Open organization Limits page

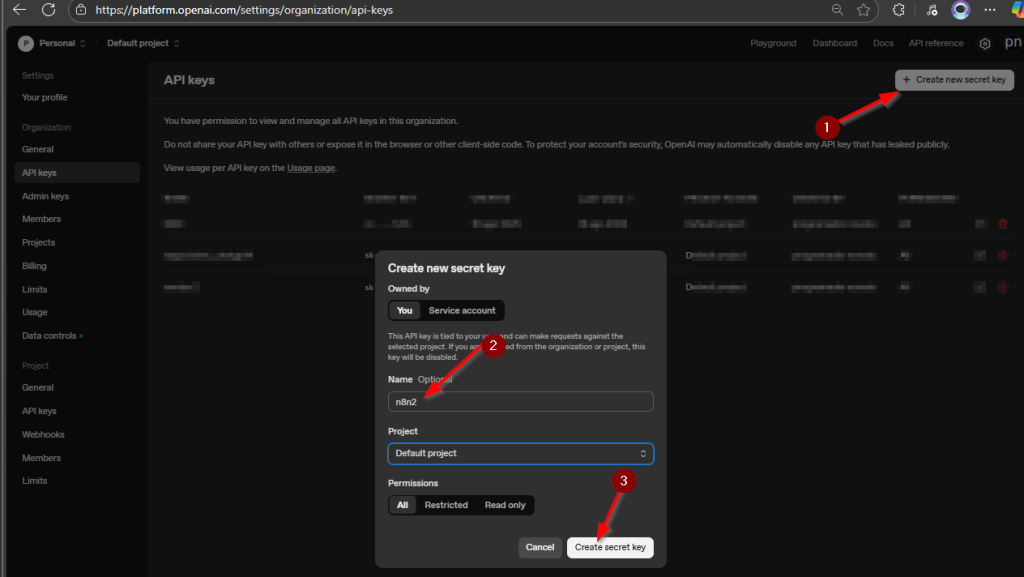point(35,289)
